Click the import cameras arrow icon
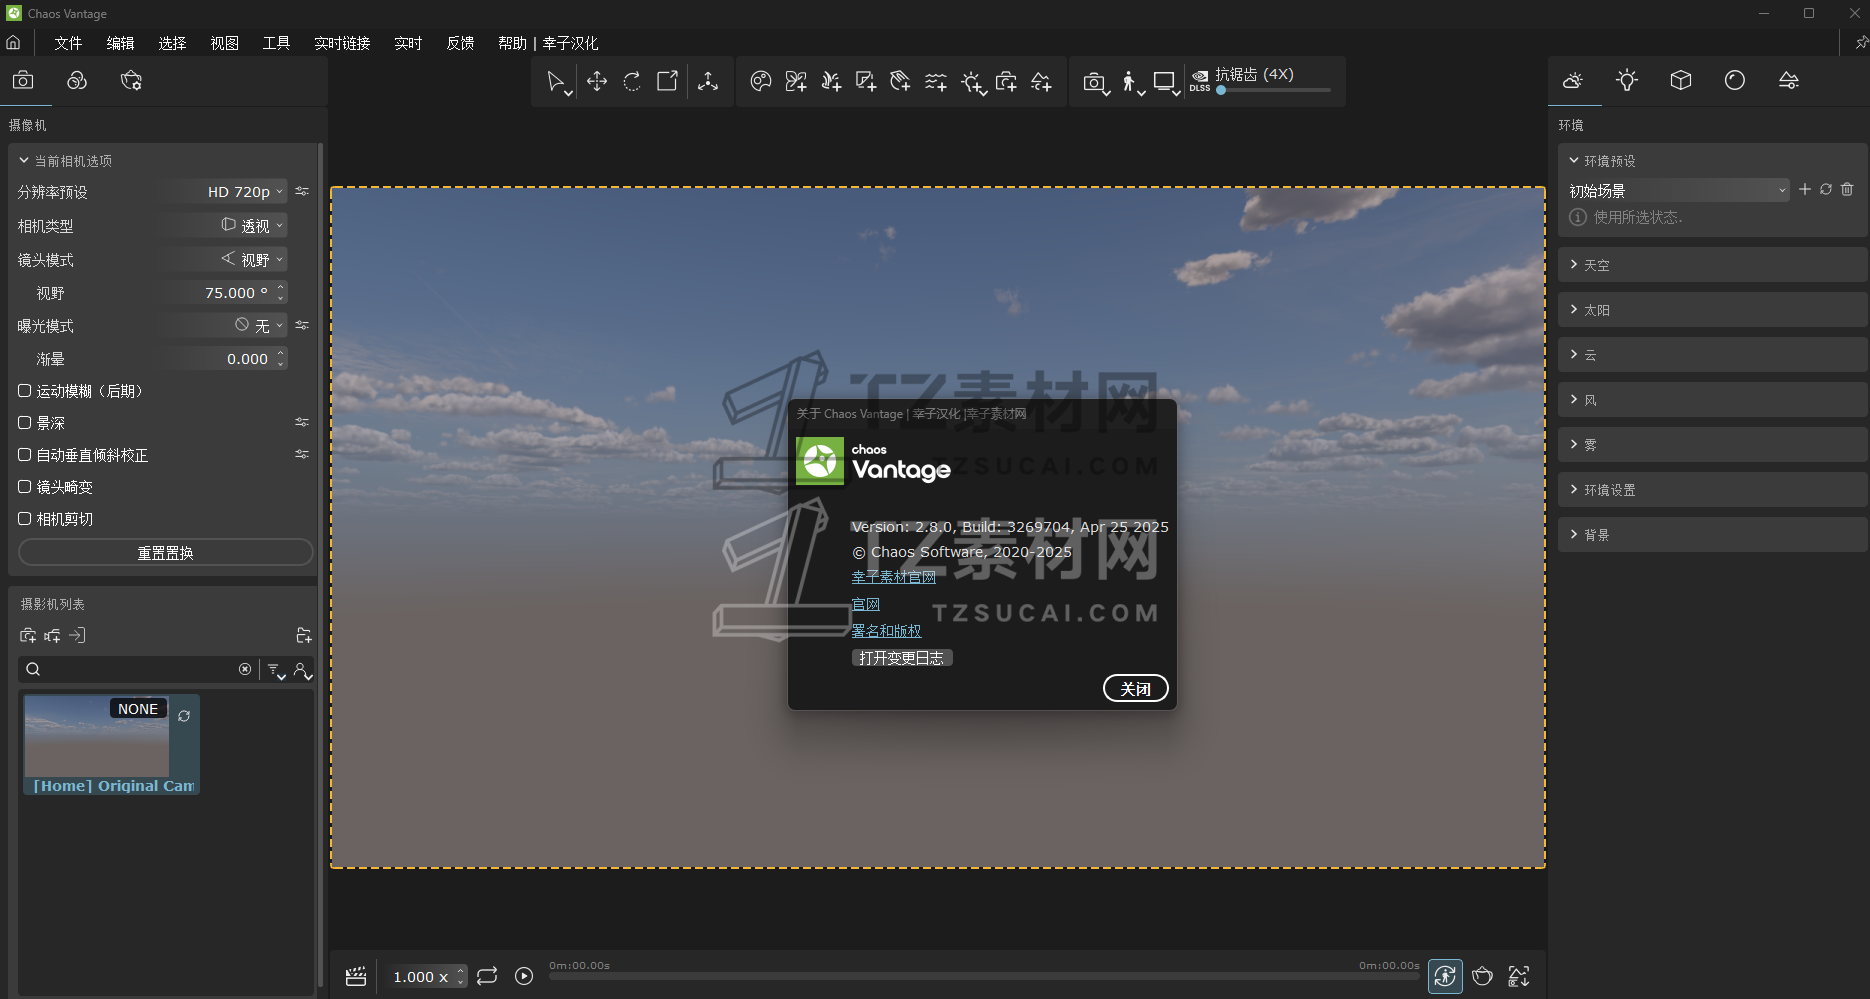The width and height of the screenshot is (1870, 999). point(78,635)
